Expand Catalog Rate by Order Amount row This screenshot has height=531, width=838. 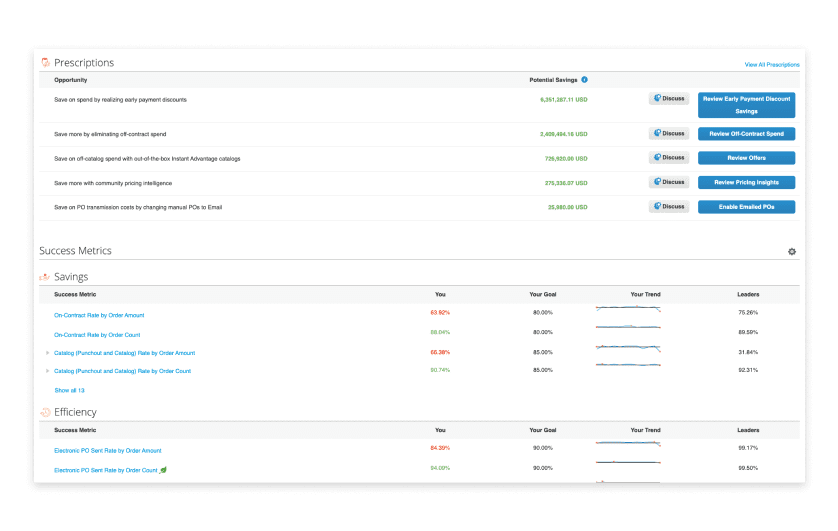point(48,353)
